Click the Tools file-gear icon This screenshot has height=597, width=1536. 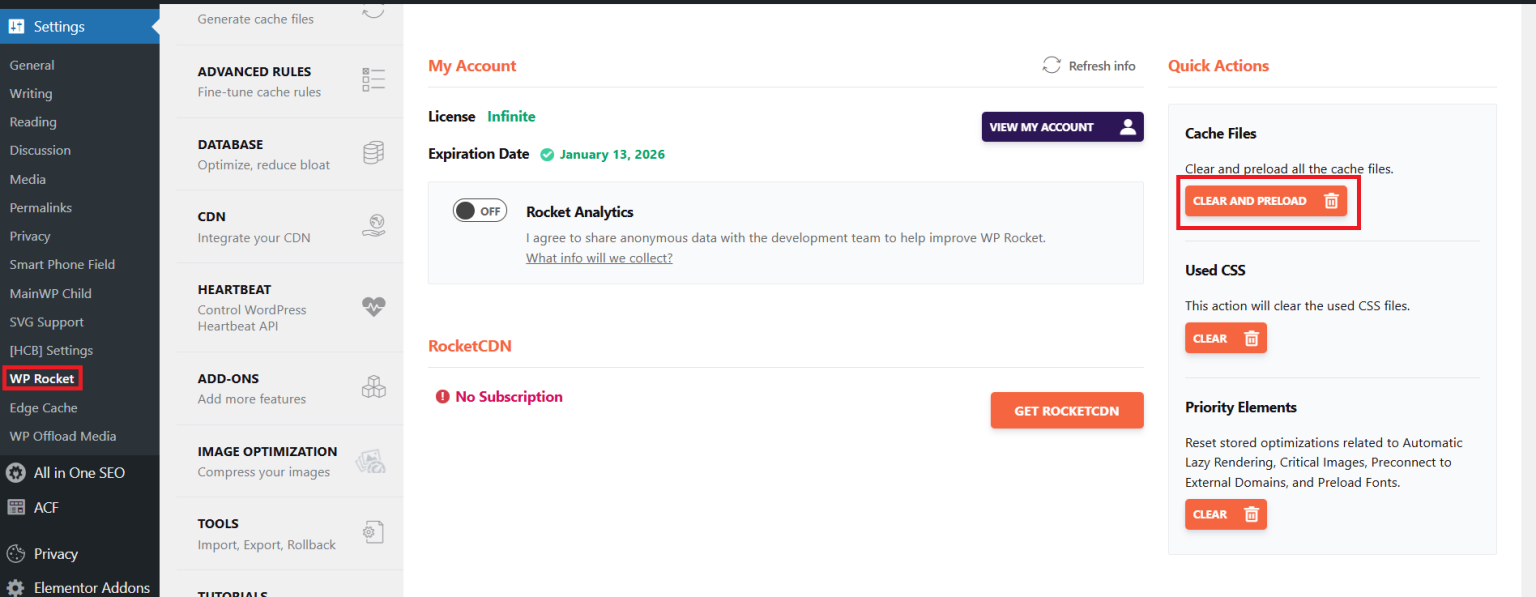373,533
